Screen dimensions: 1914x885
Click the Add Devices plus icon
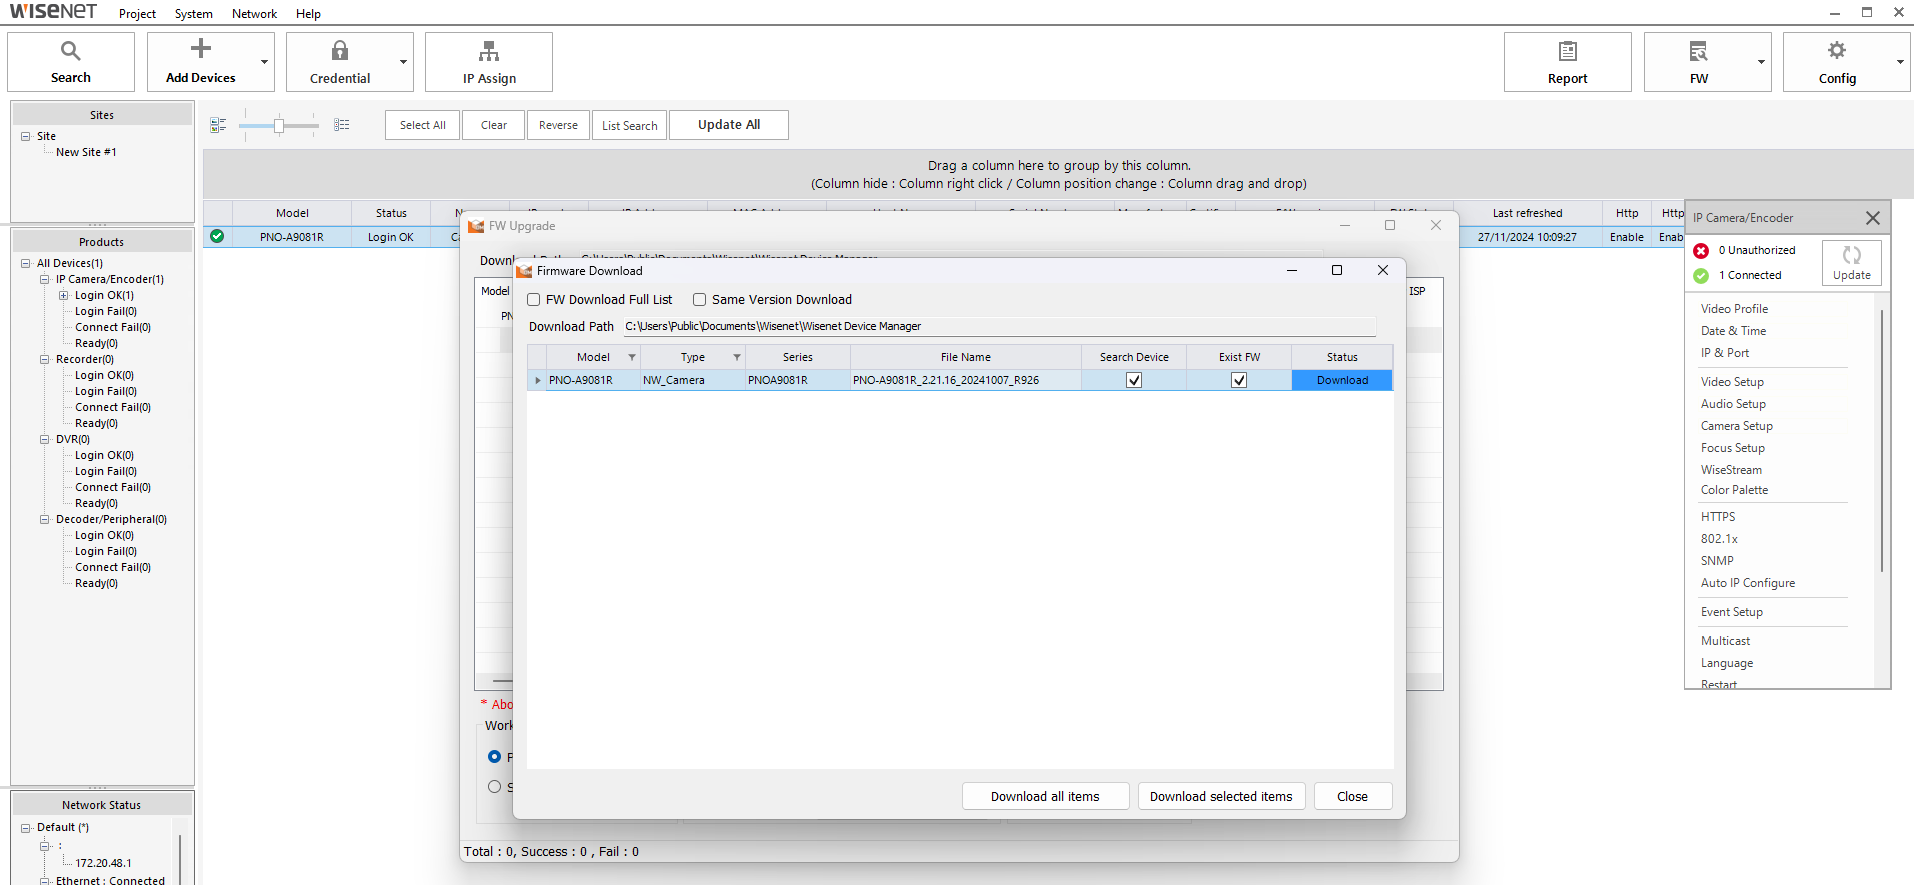[201, 48]
